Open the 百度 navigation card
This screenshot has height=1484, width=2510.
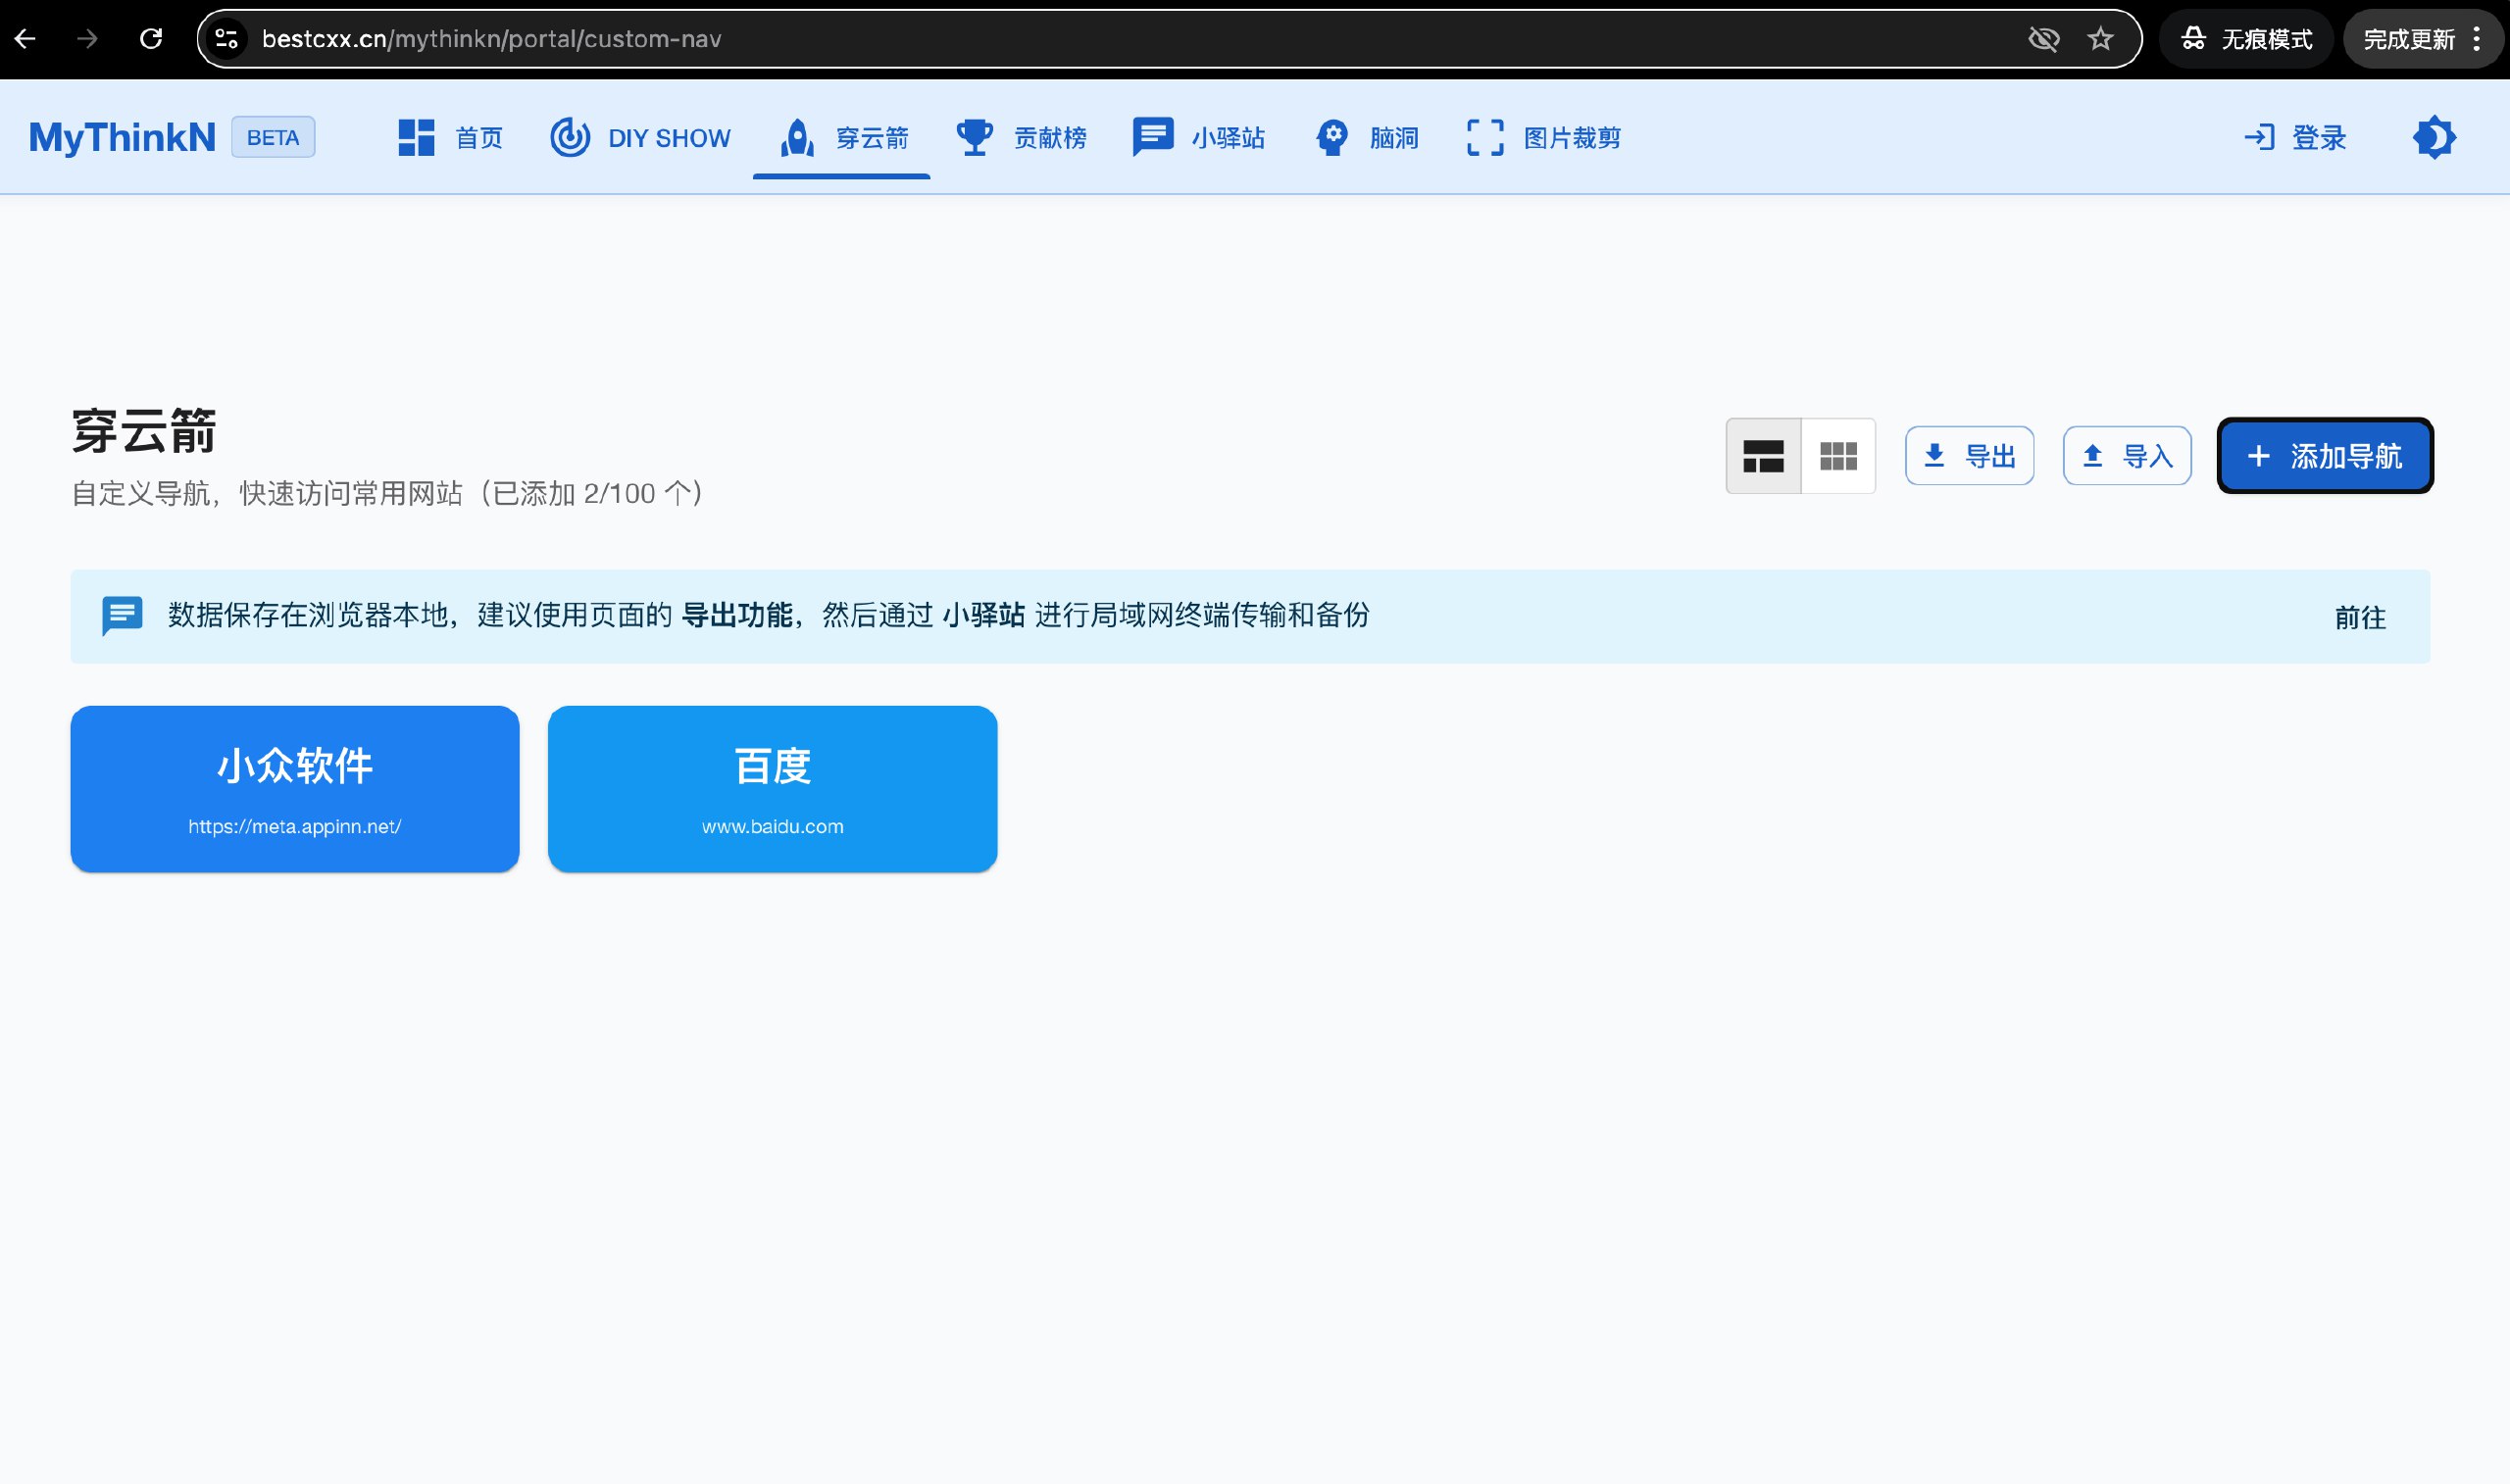pos(773,789)
